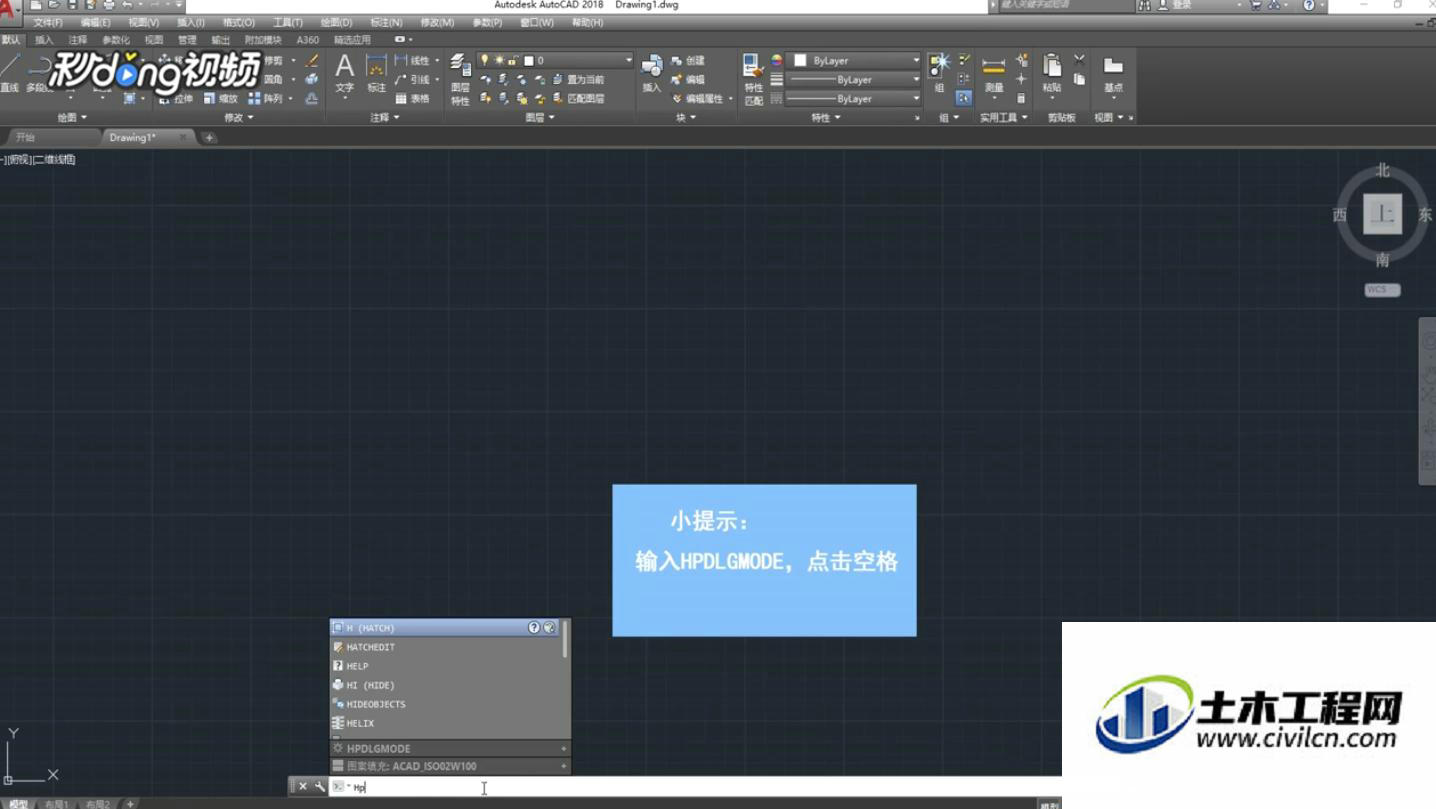
Task: Select HIDEOBJECTS command suggestion
Action: 446,704
